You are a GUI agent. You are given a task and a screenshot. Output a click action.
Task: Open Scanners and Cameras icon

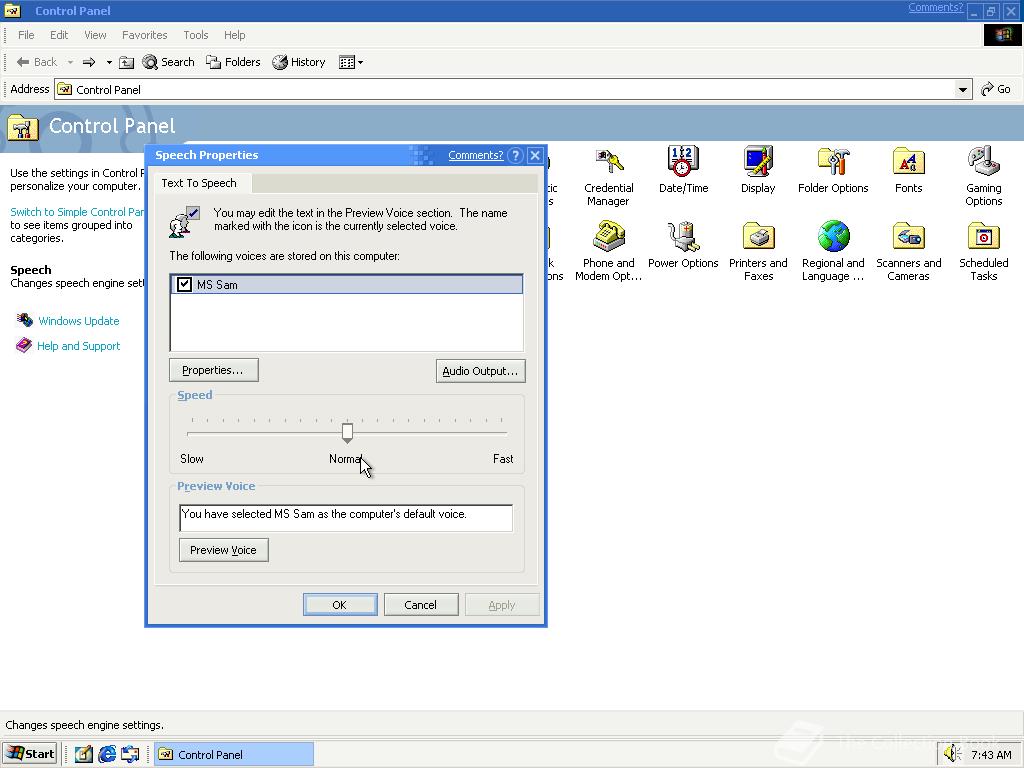click(x=908, y=251)
